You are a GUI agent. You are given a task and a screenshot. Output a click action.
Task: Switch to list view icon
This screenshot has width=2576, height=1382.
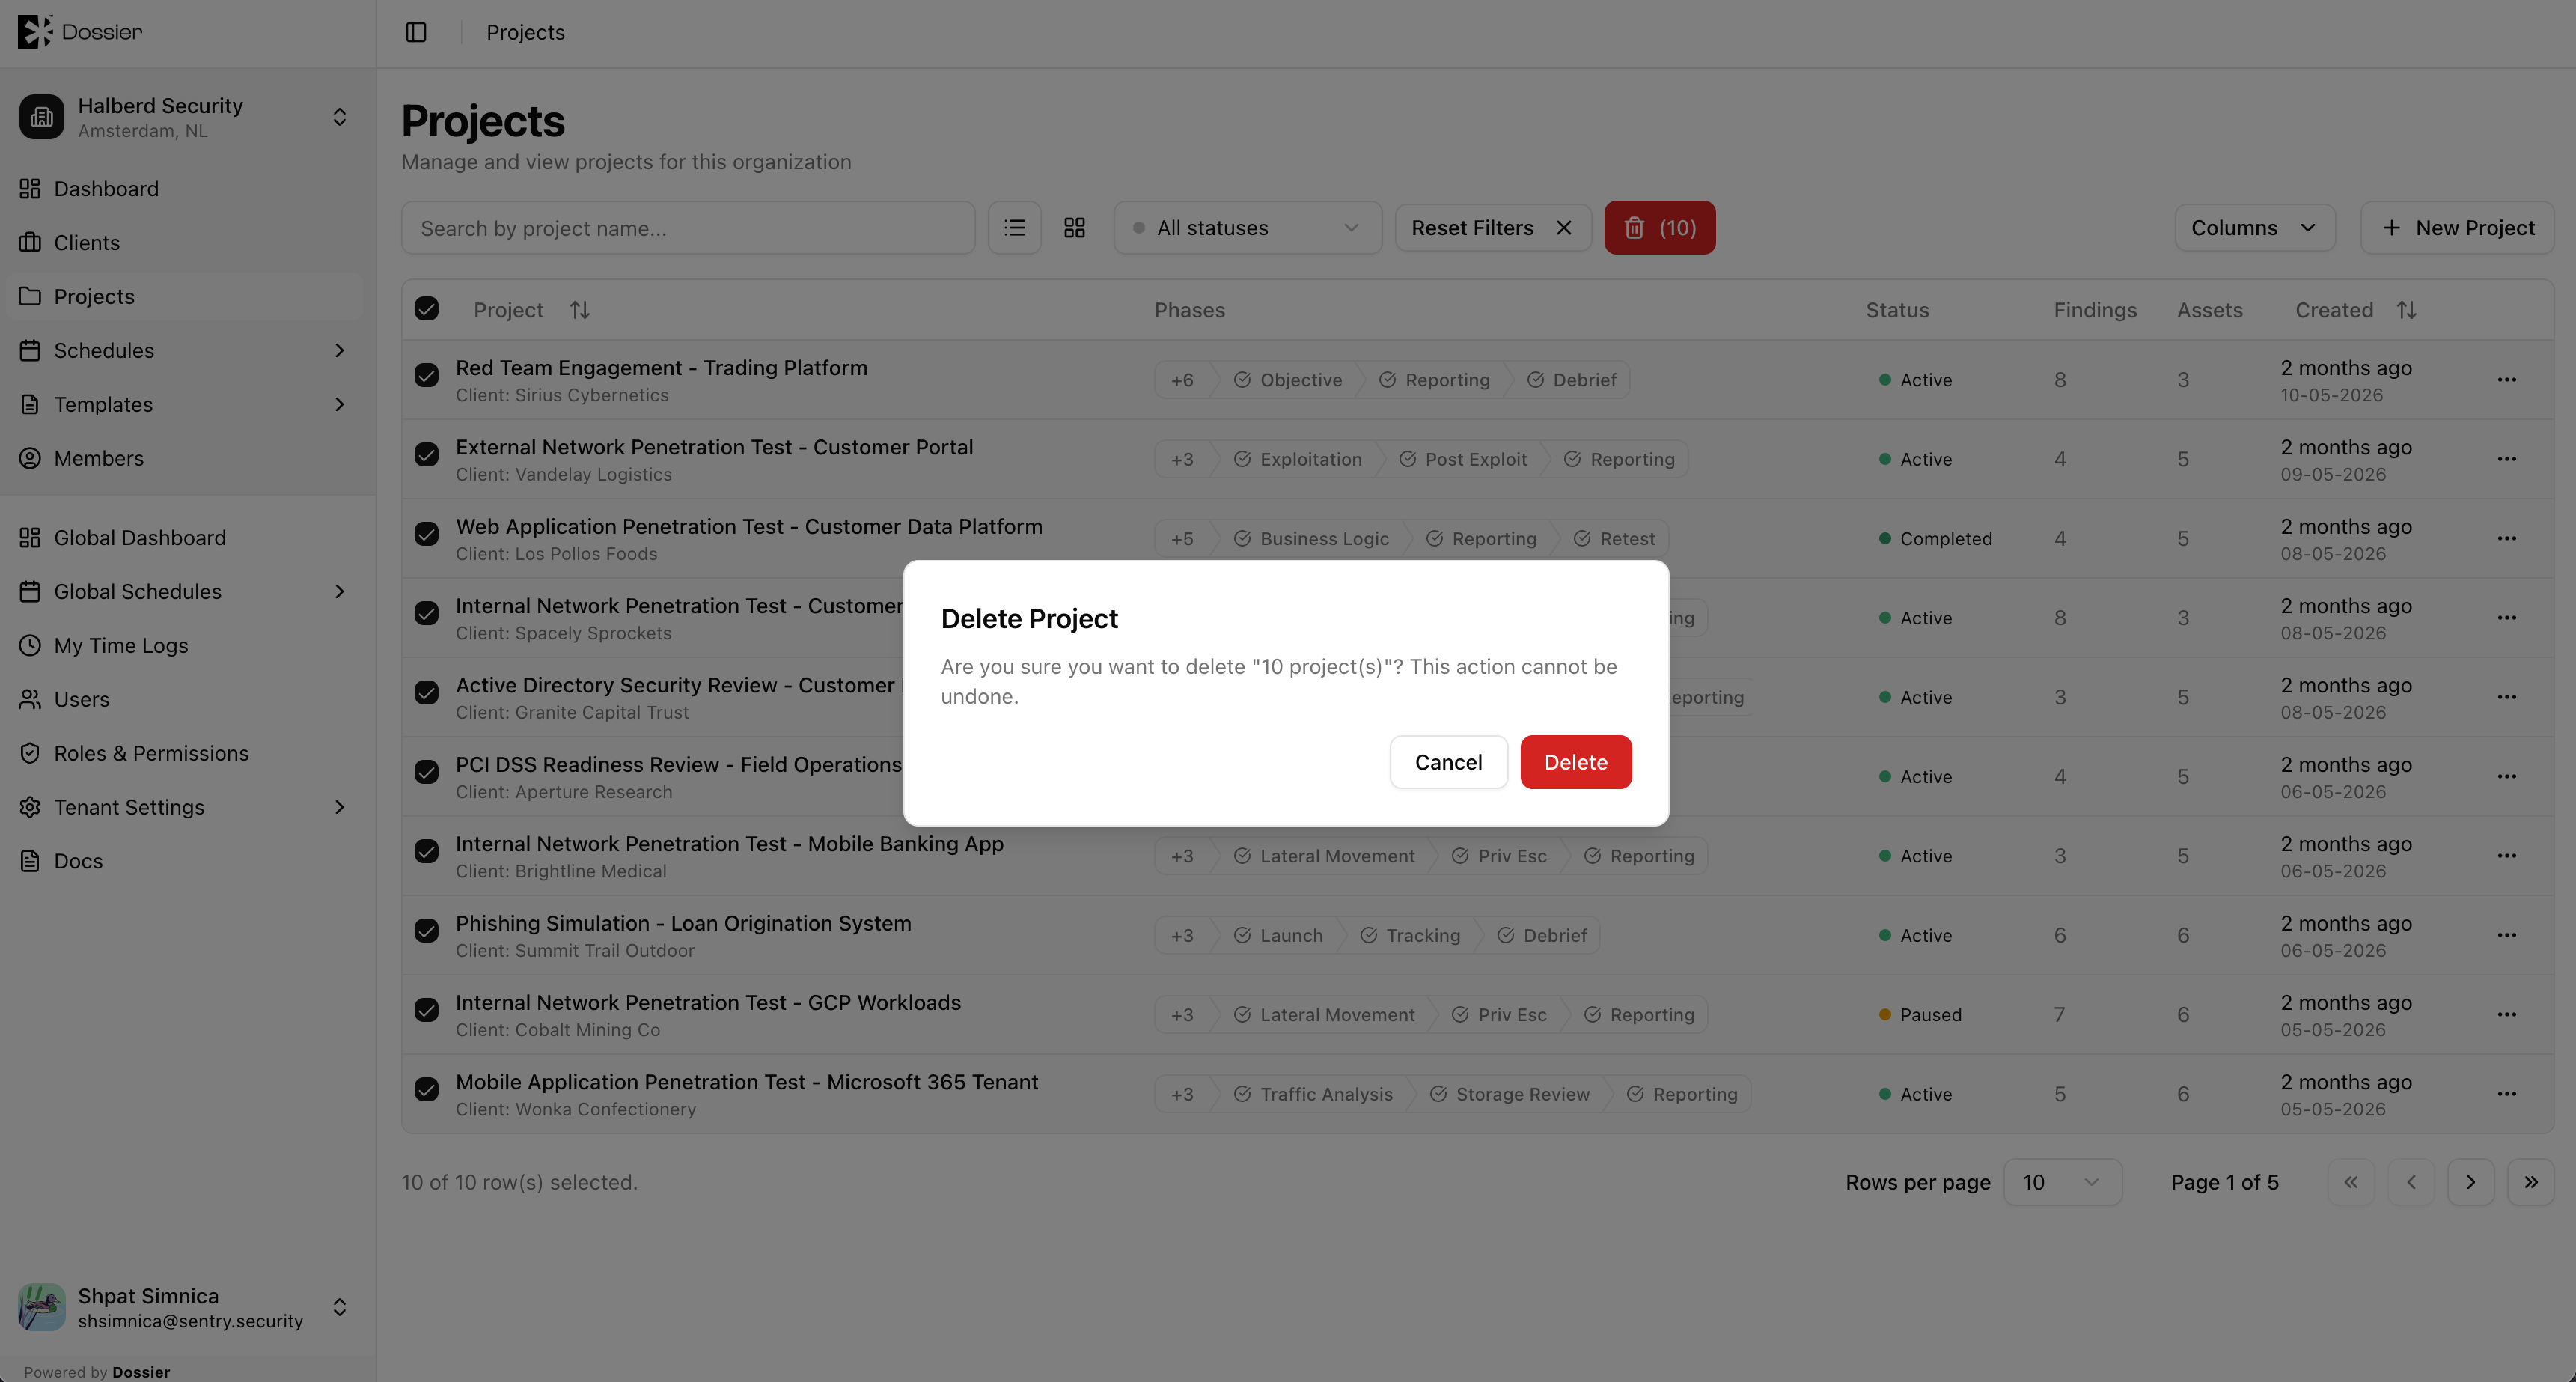[1014, 228]
